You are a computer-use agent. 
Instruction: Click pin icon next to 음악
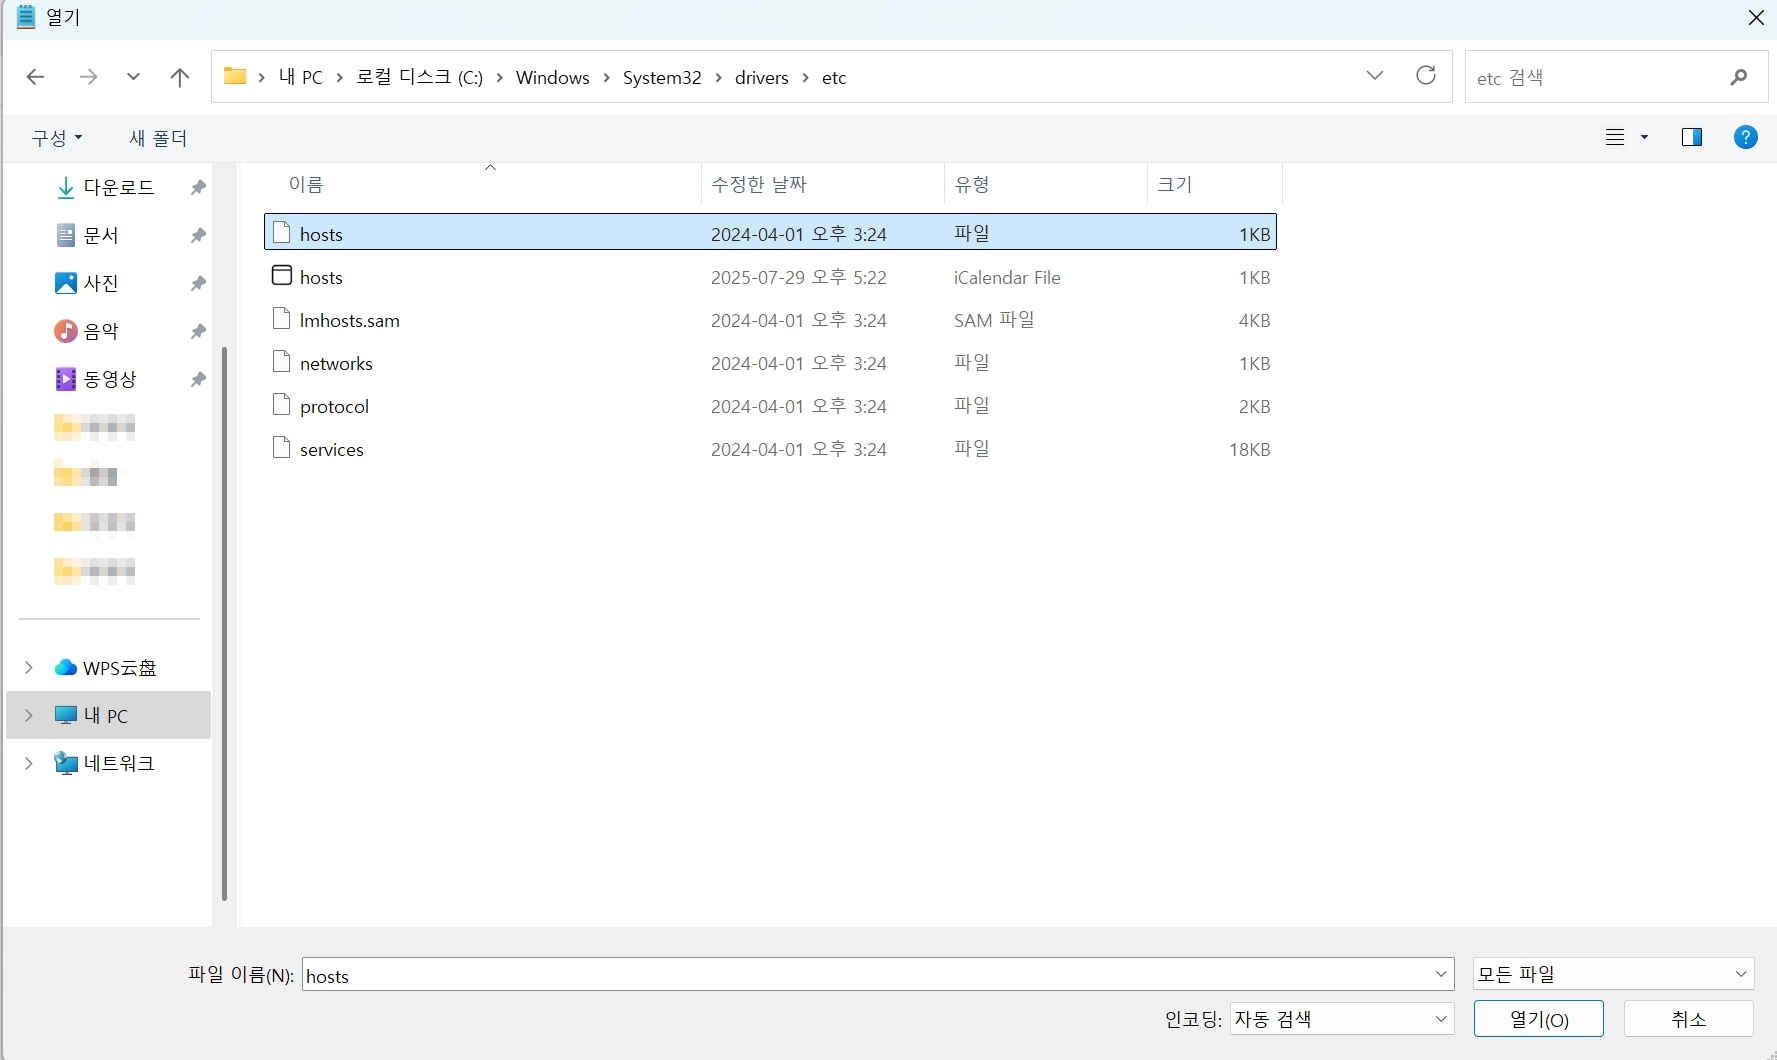[x=198, y=331]
